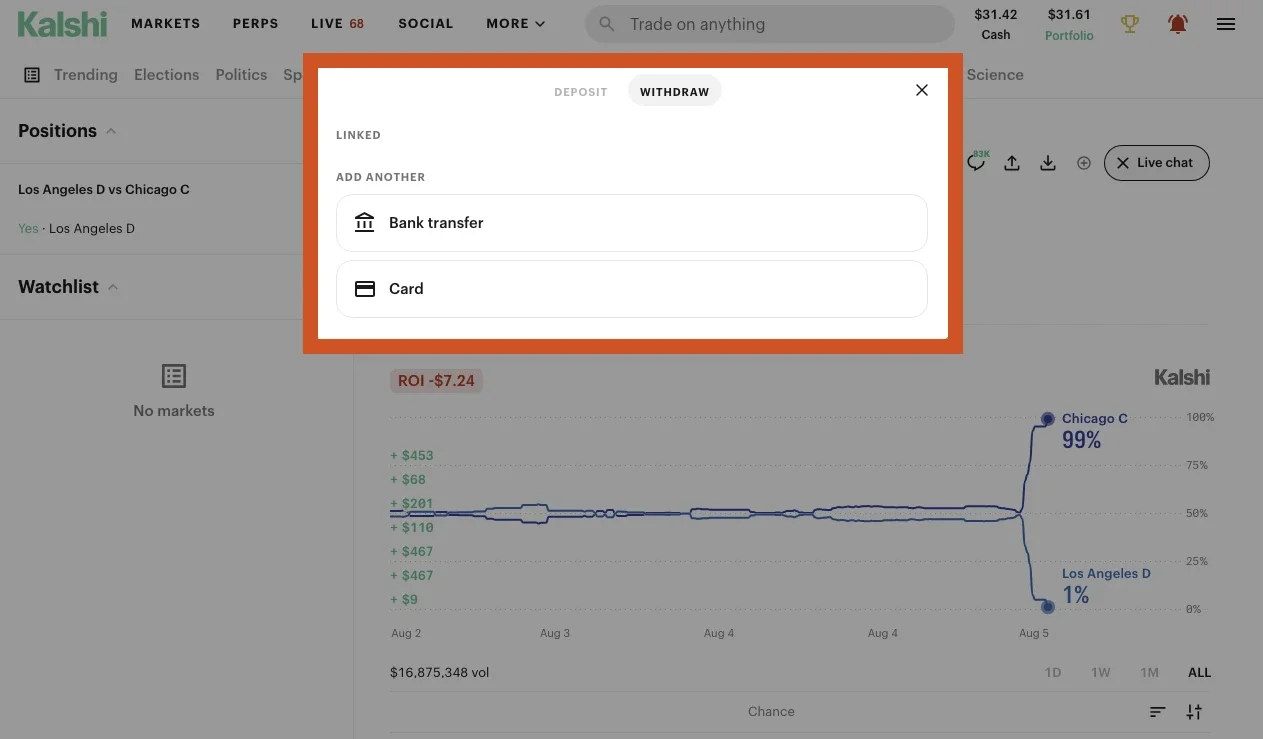Select the Politics category tab
The width and height of the screenshot is (1263, 739).
tap(241, 75)
